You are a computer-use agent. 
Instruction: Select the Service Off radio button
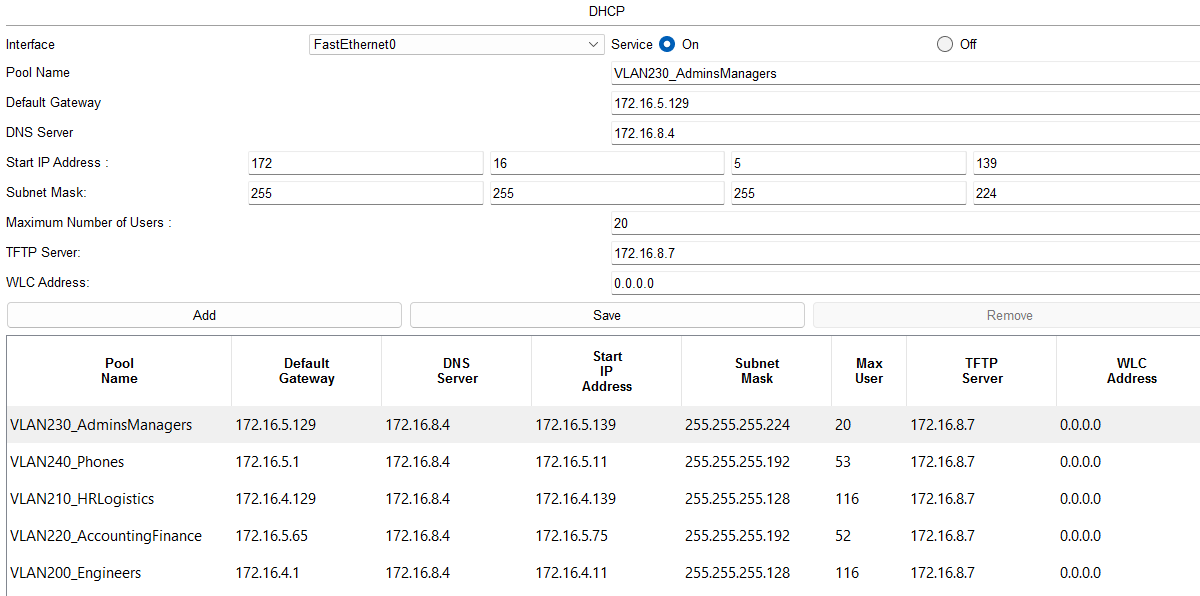point(945,44)
